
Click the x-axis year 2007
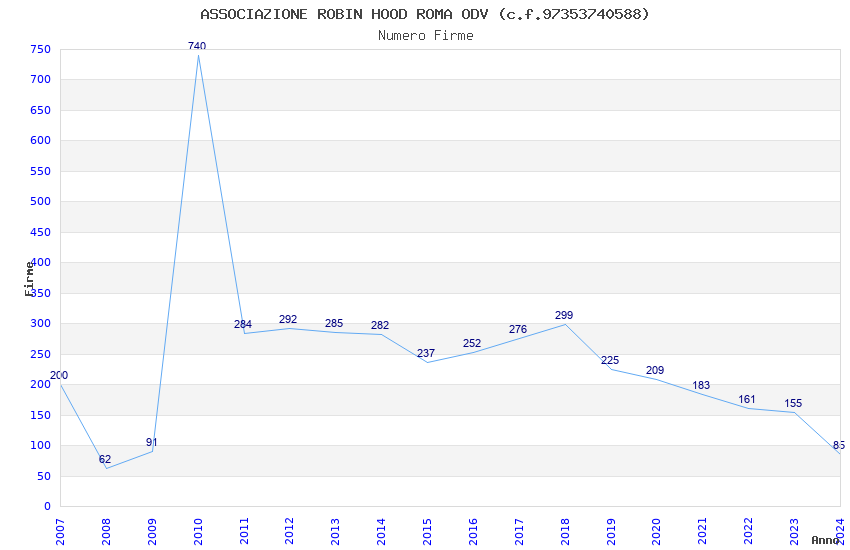60,532
